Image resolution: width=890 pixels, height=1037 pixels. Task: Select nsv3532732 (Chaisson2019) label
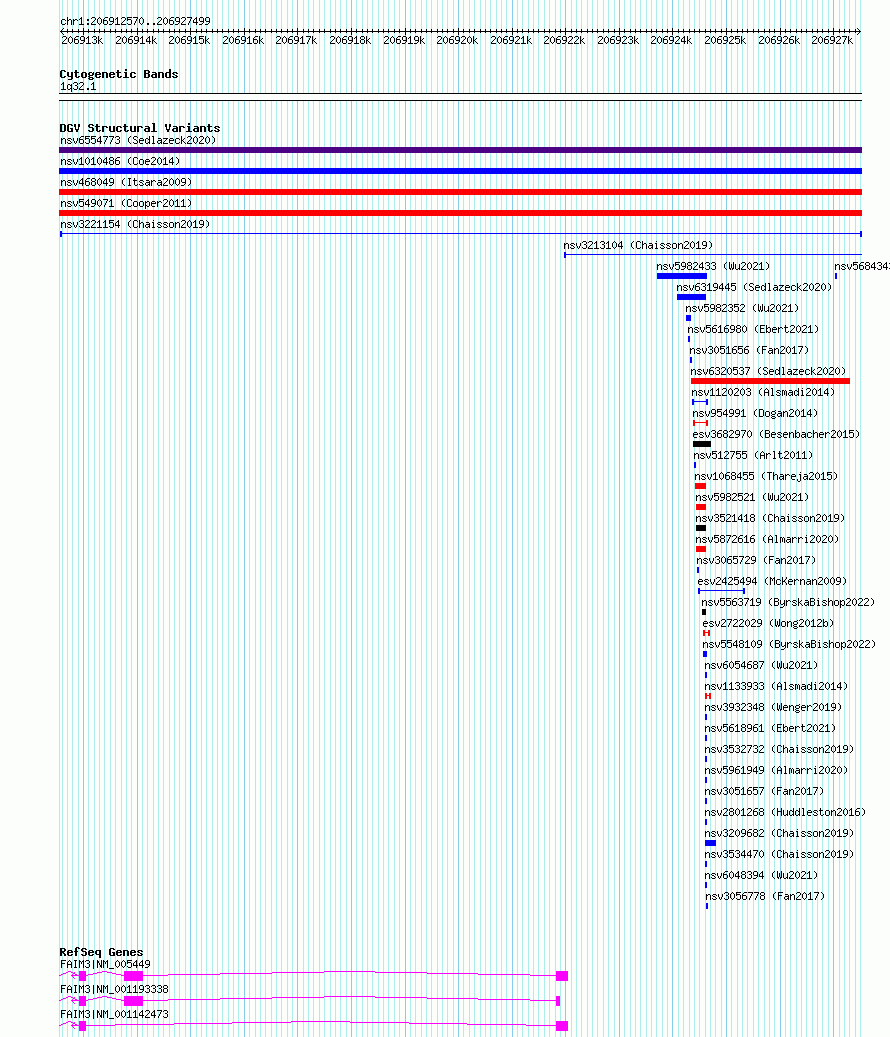(x=780, y=749)
